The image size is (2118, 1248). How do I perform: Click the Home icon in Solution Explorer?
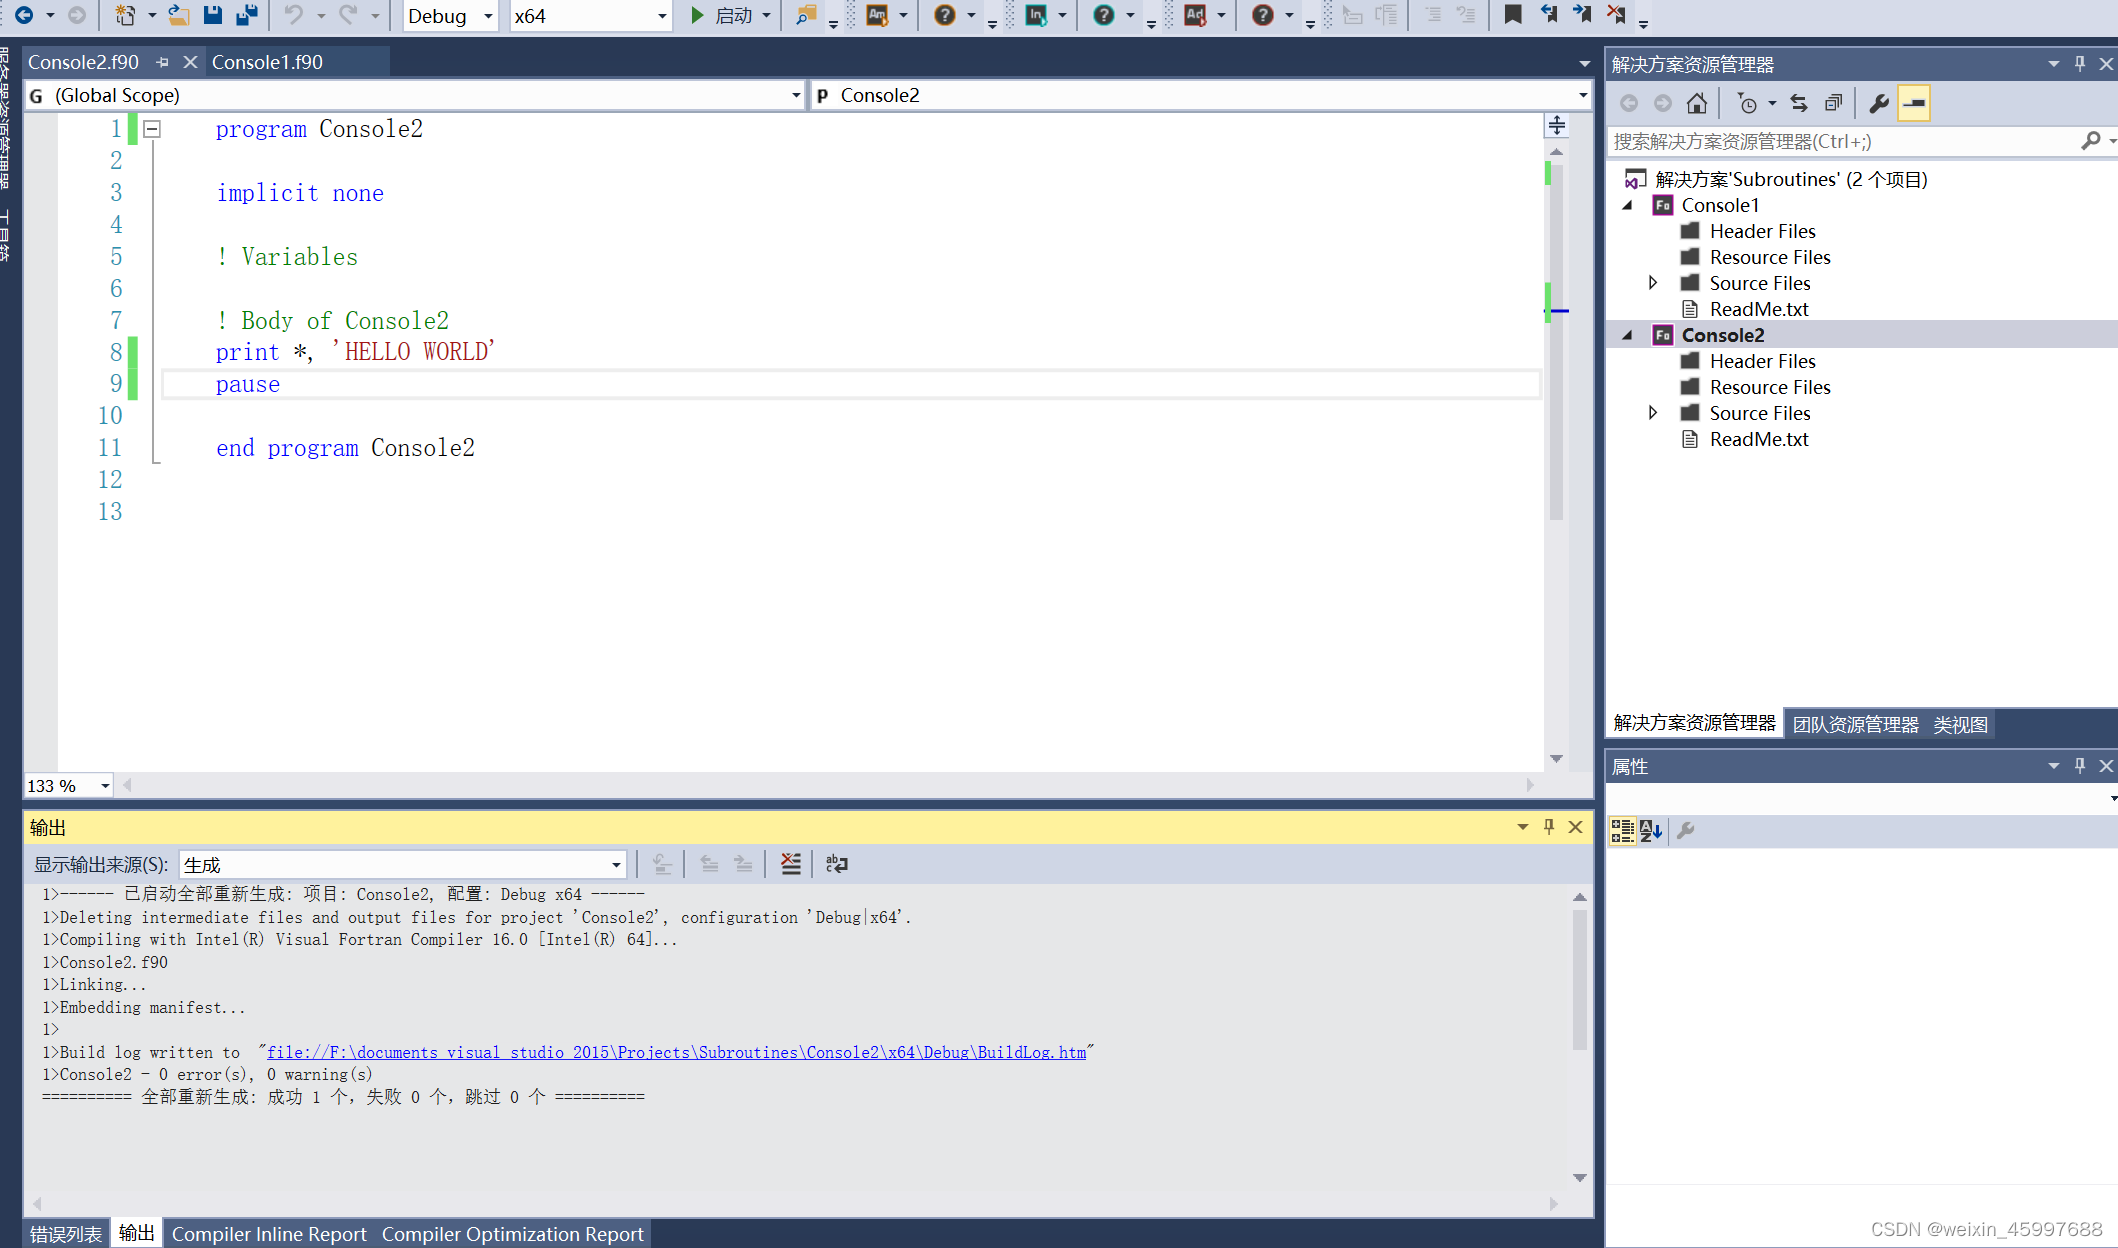point(1696,103)
